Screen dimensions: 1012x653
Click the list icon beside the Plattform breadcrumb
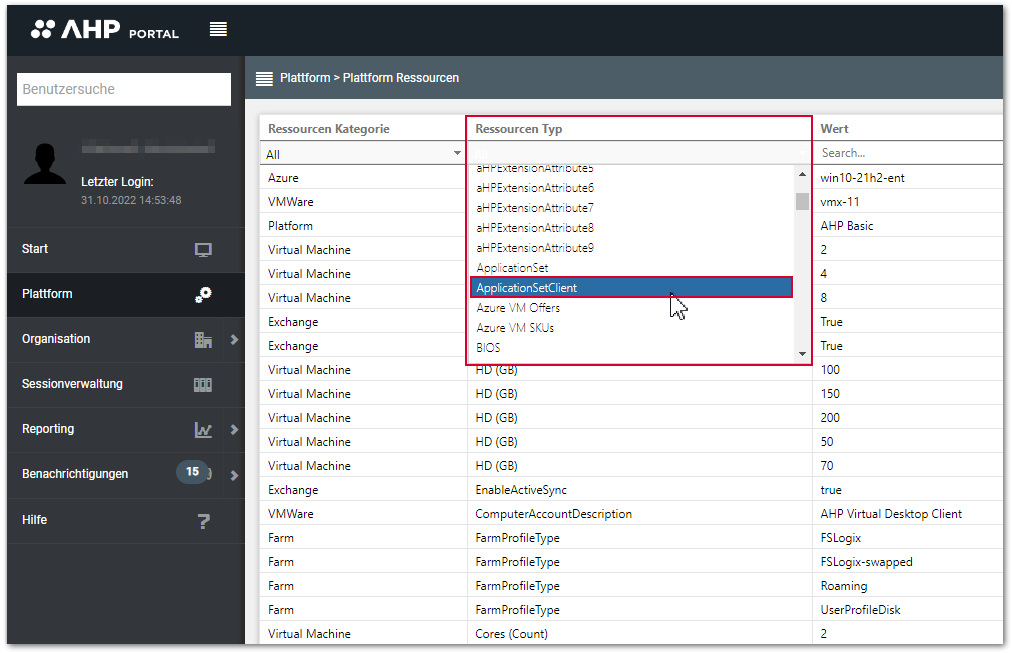pyautogui.click(x=264, y=79)
